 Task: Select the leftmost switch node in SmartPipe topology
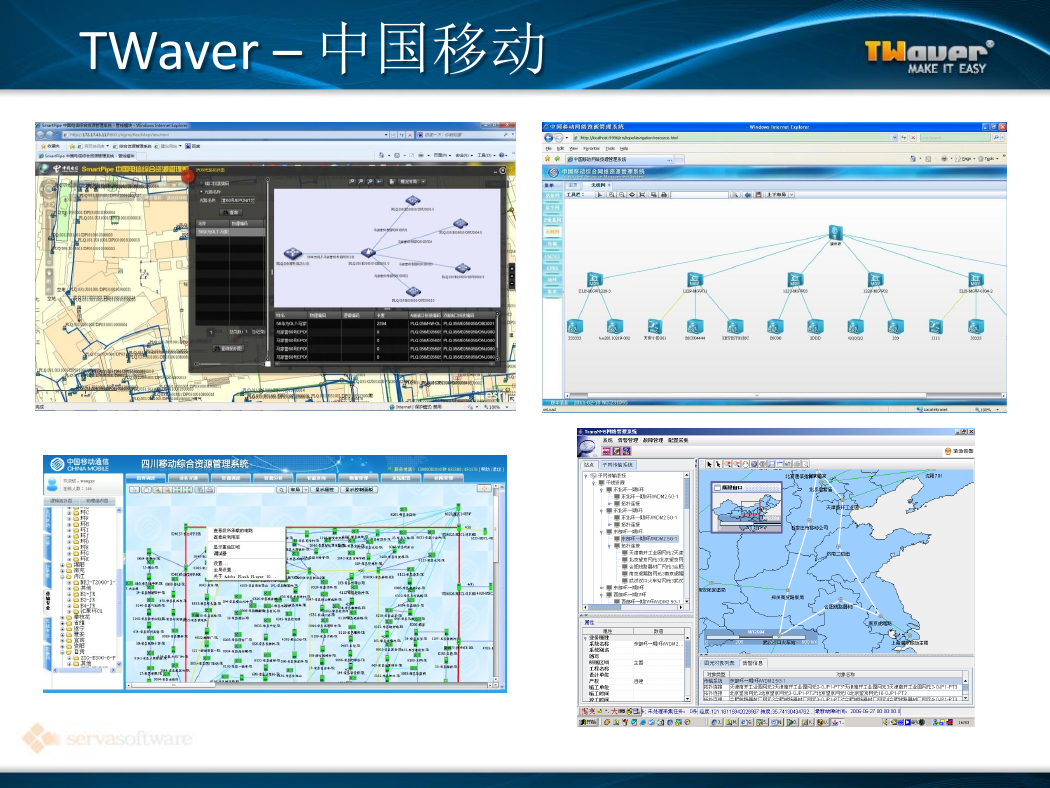click(x=293, y=253)
